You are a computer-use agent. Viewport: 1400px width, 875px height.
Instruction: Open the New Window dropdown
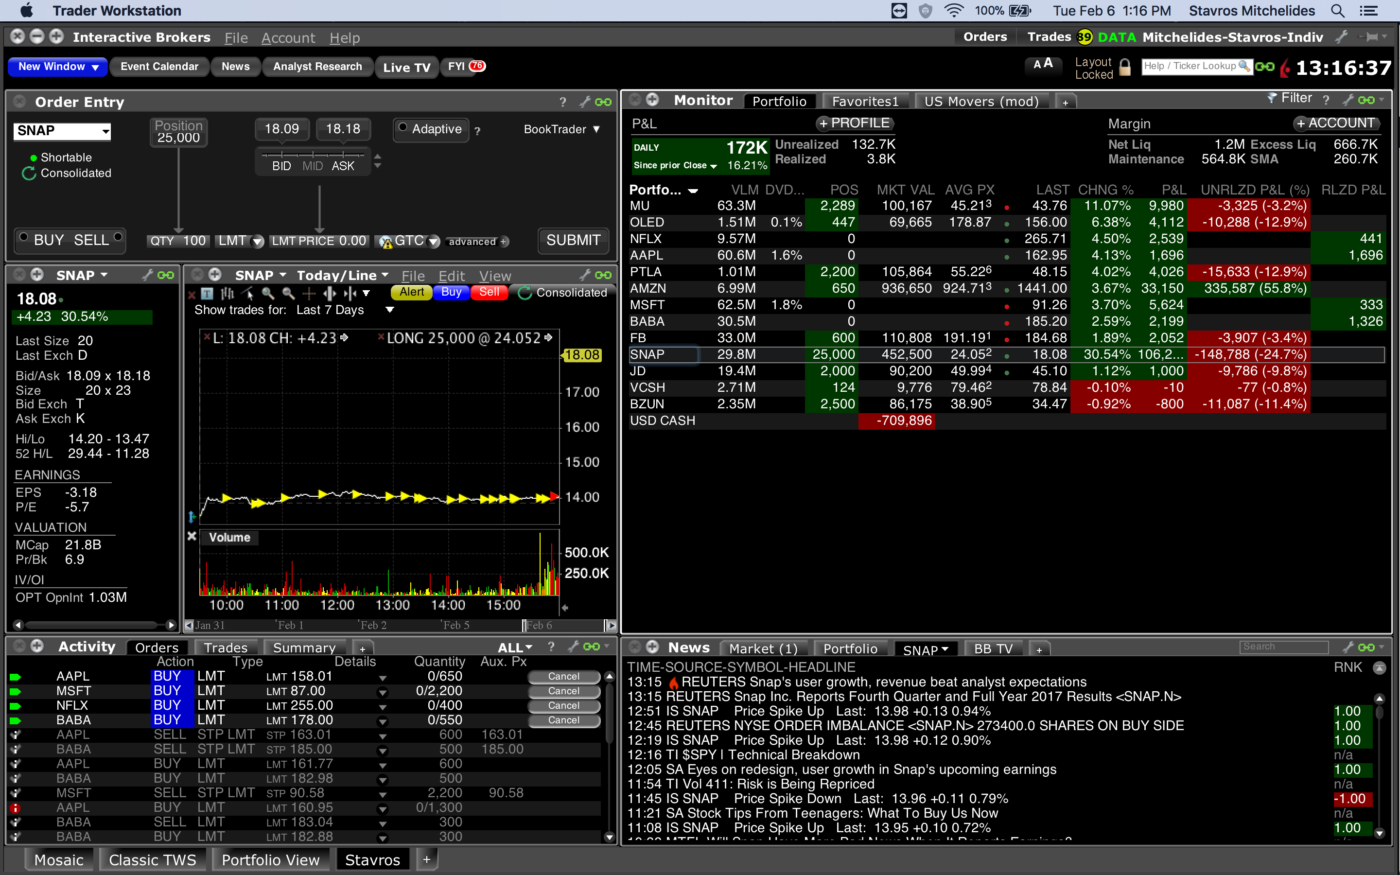tap(57, 67)
